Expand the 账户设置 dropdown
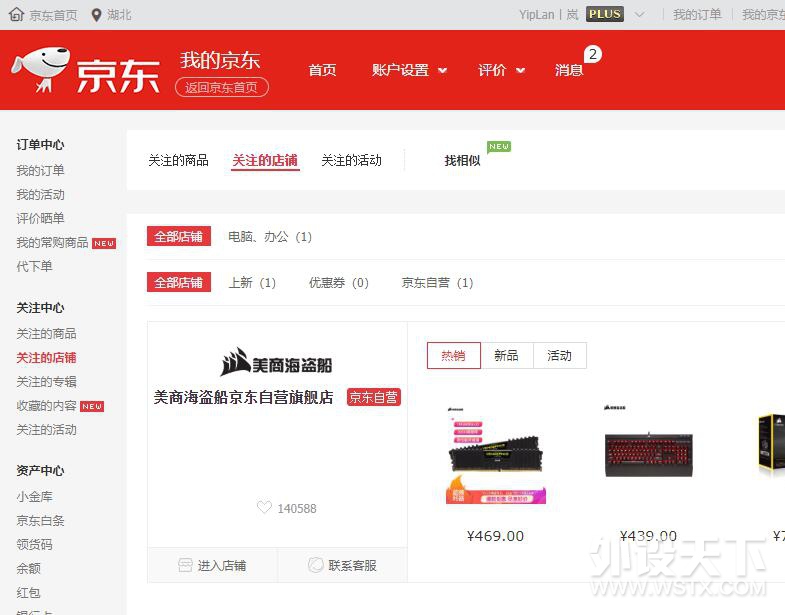This screenshot has width=785, height=615. click(409, 70)
